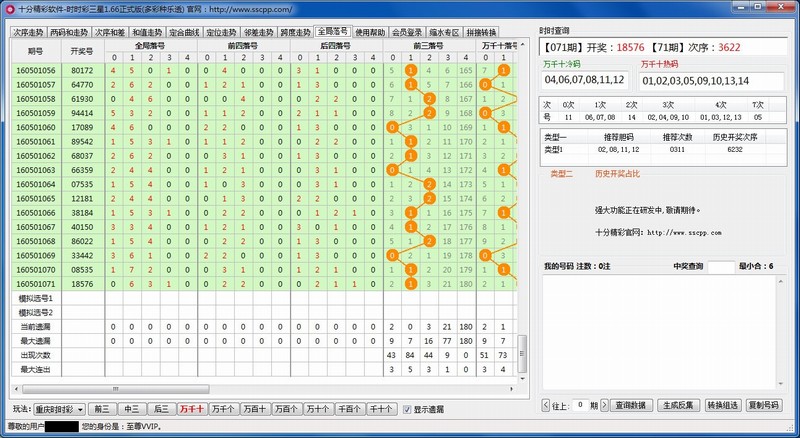
Task: Click the 万千个 button
Action: (x=223, y=409)
